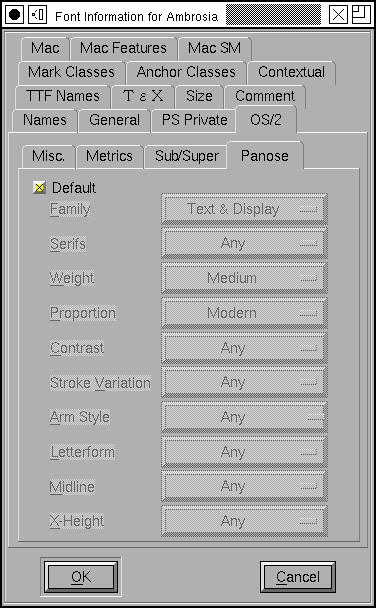The width and height of the screenshot is (376, 608).
Task: Switch to the Metrics sub-tab
Action: pos(109,156)
